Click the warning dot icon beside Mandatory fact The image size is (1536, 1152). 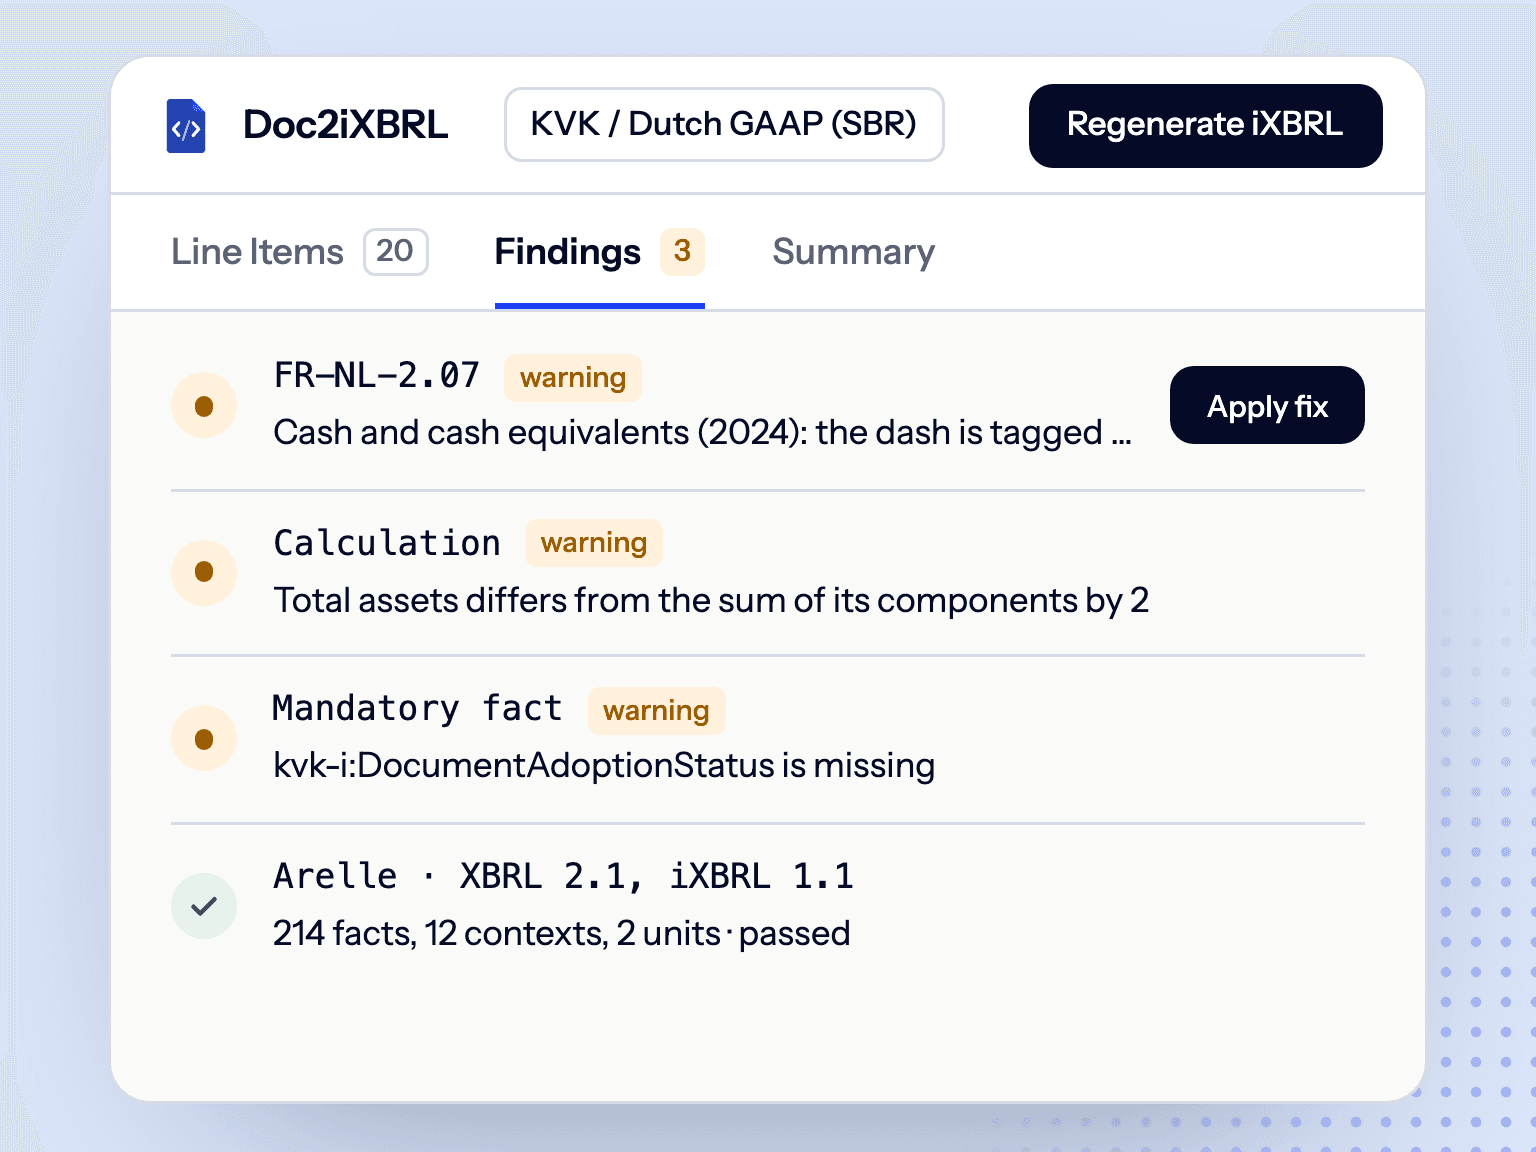click(x=204, y=739)
